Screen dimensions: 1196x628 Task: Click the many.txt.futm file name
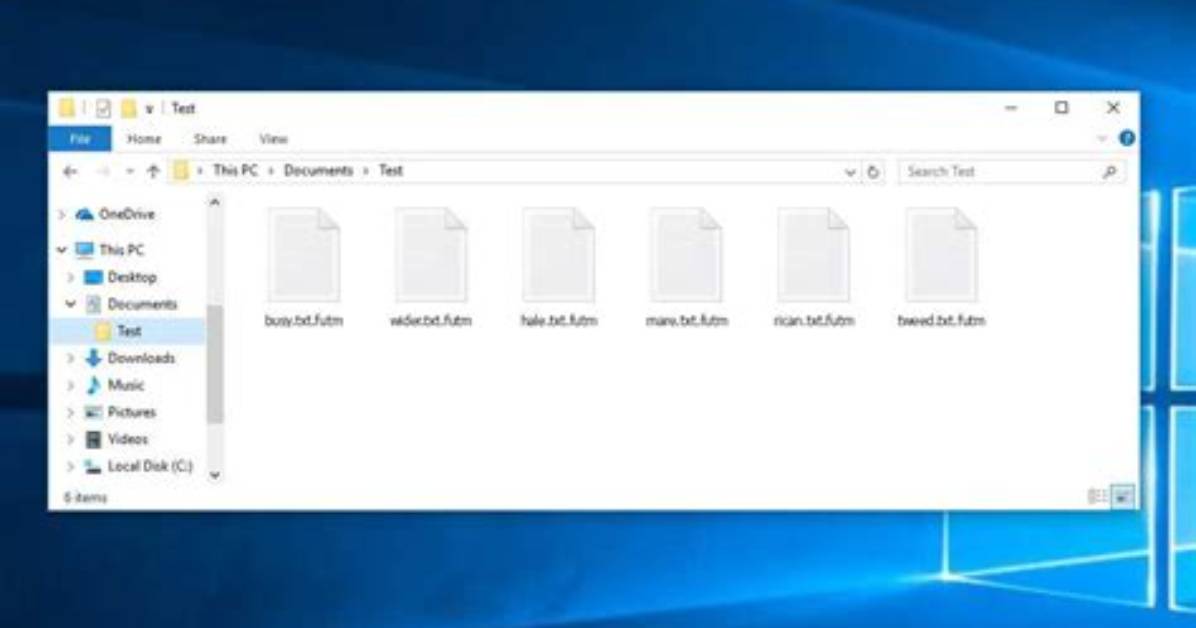[x=686, y=320]
